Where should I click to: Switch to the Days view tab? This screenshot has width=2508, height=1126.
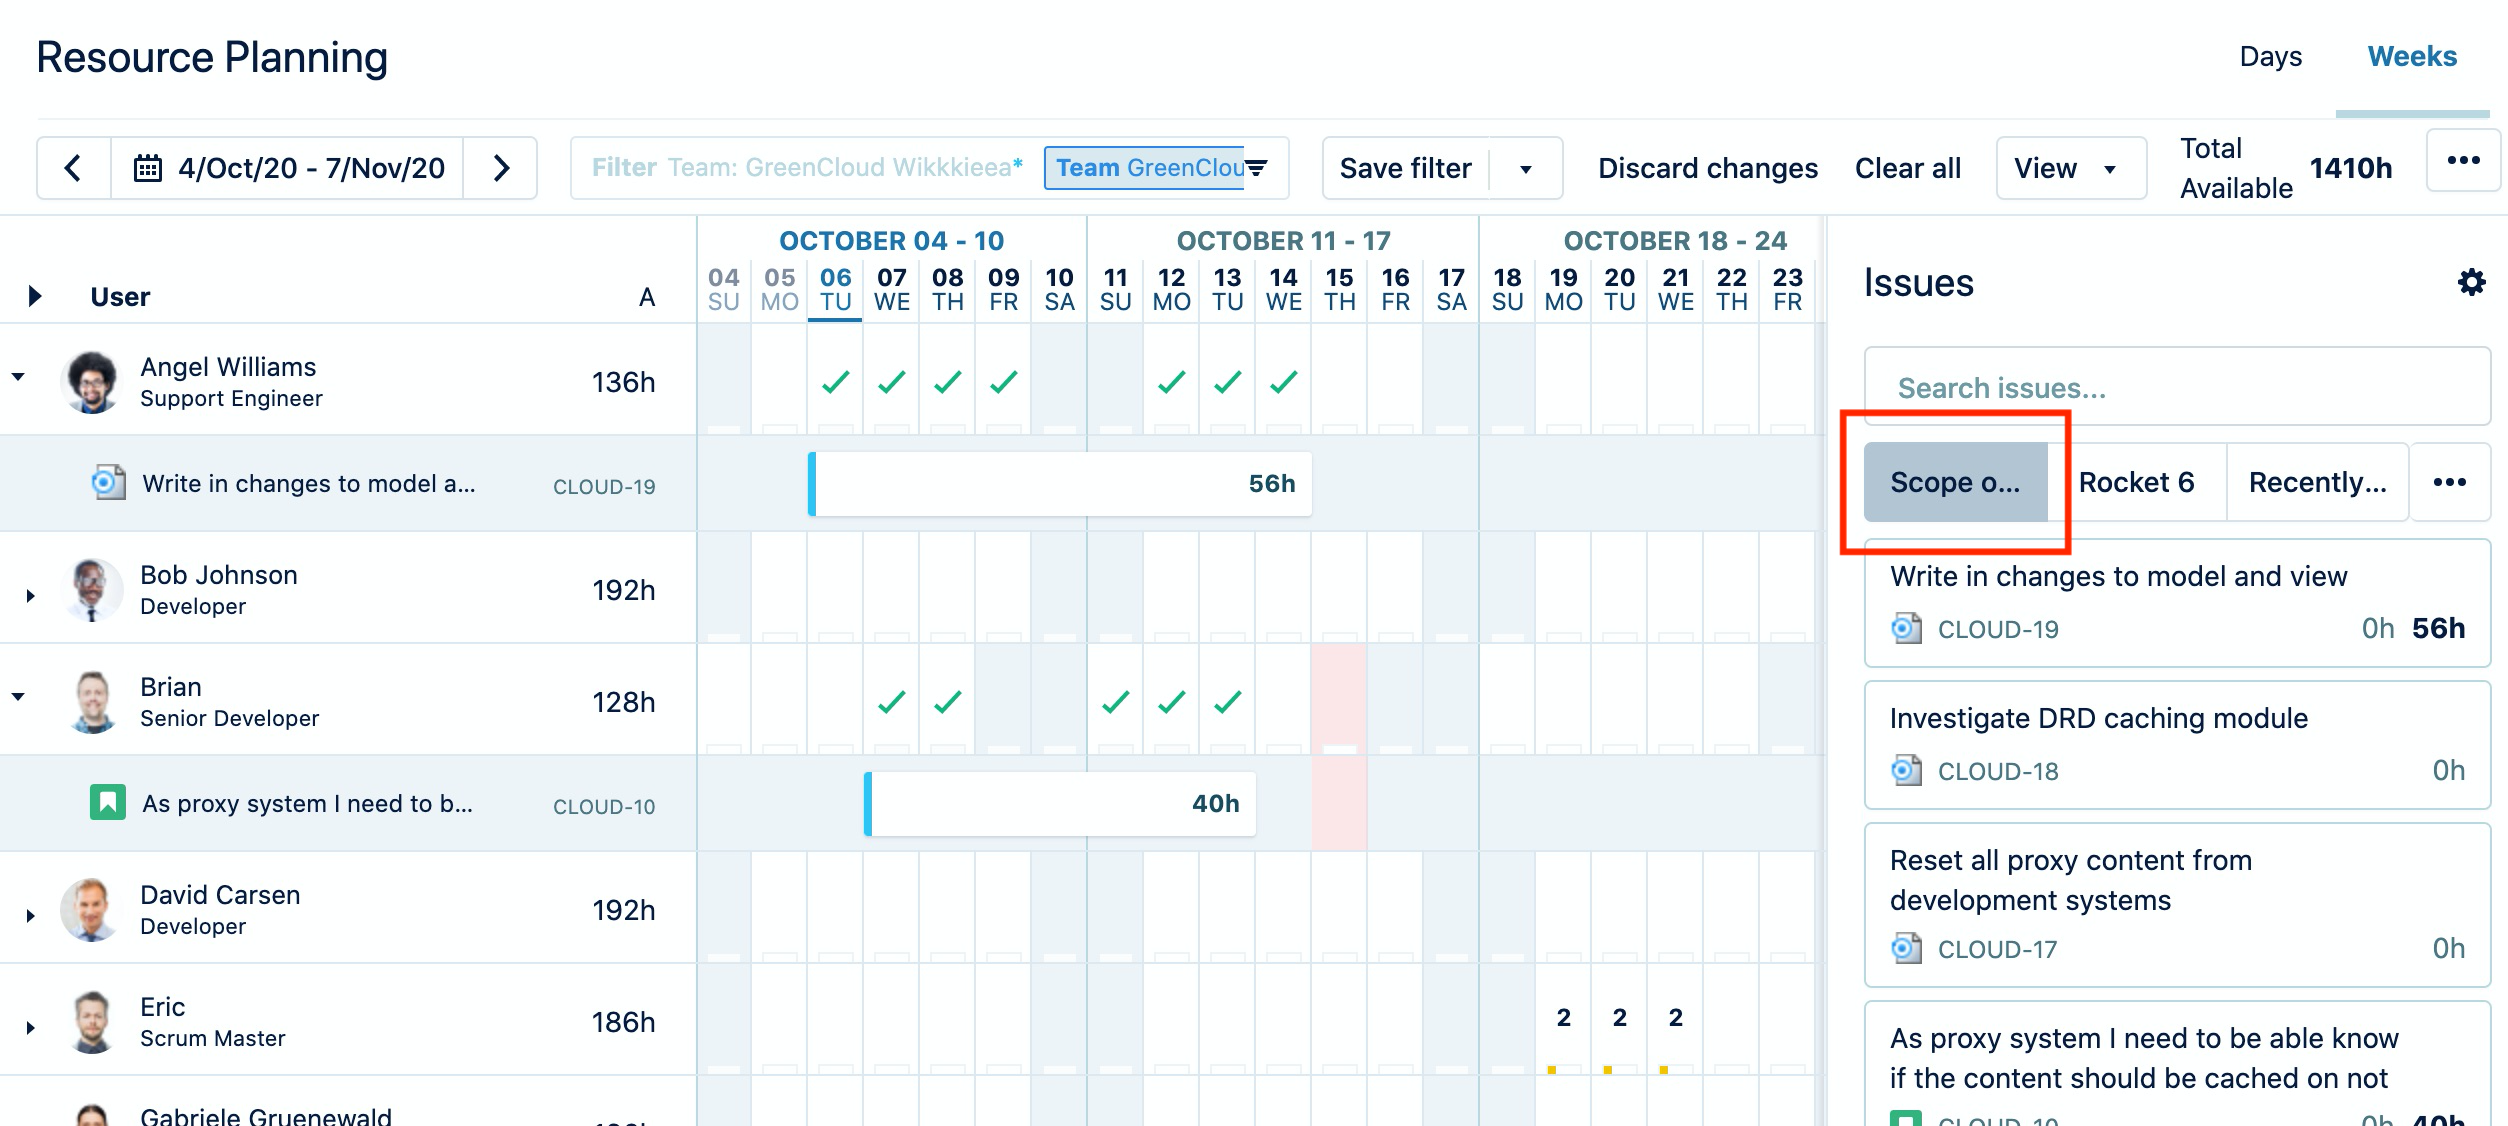(2270, 57)
